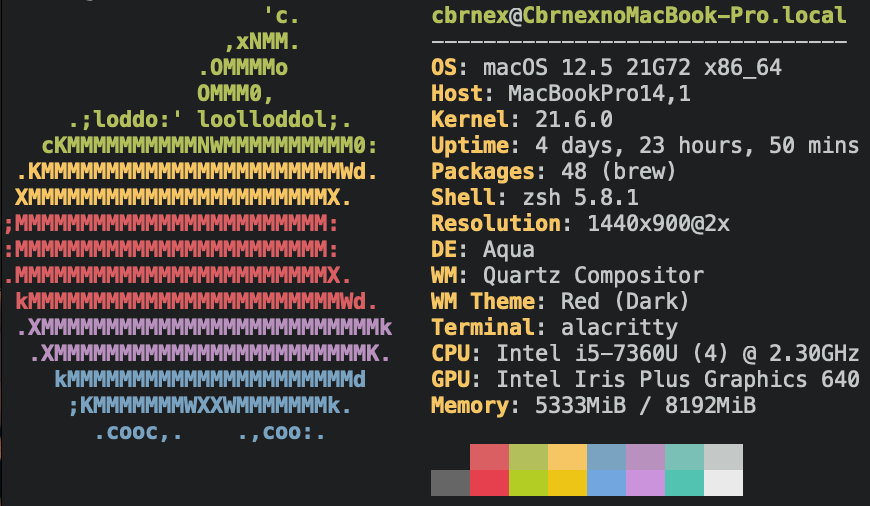Click the muted purple top-row color block
Viewport: 870px width, 506px height.
click(x=645, y=457)
